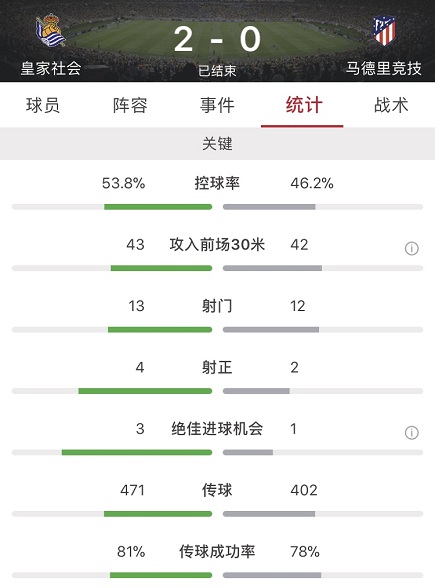Select the 传球成功率 stat label

tap(217, 552)
